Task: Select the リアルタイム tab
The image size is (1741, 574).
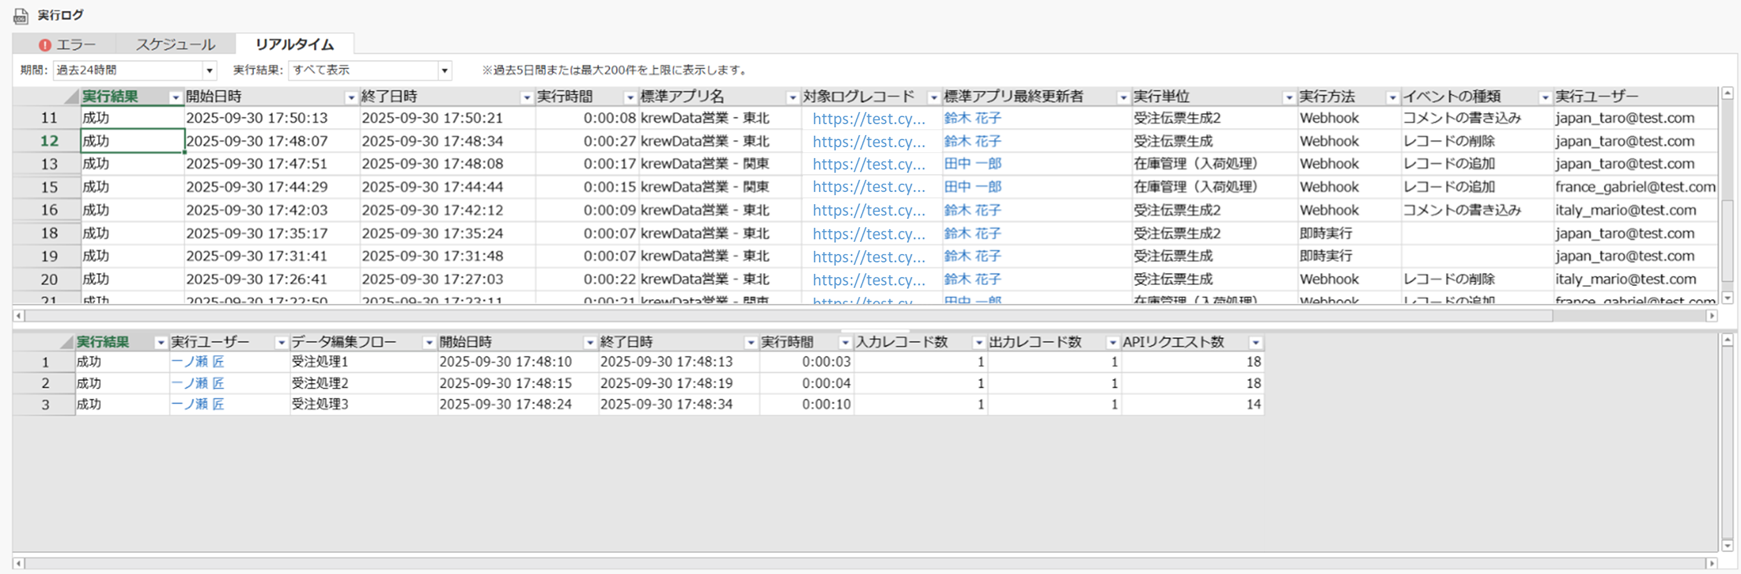Action: [x=294, y=45]
